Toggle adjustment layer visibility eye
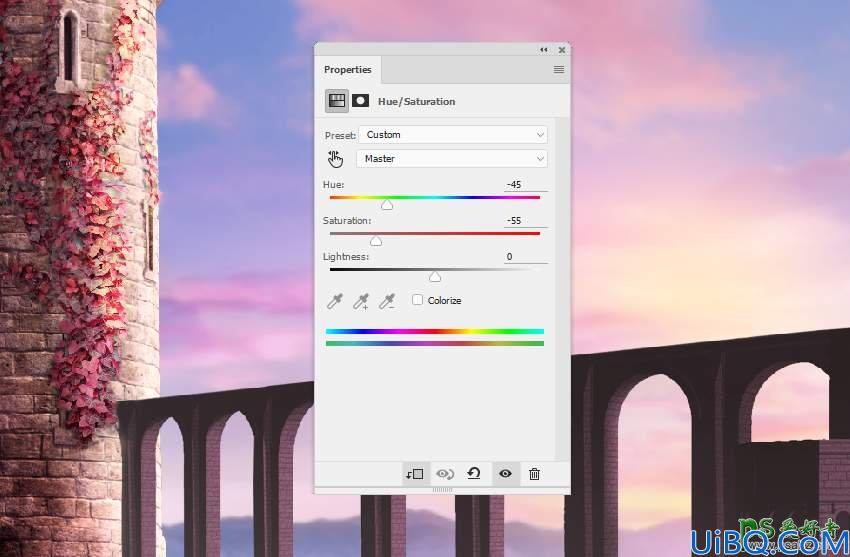Screen dimensions: 850x557 tap(505, 474)
